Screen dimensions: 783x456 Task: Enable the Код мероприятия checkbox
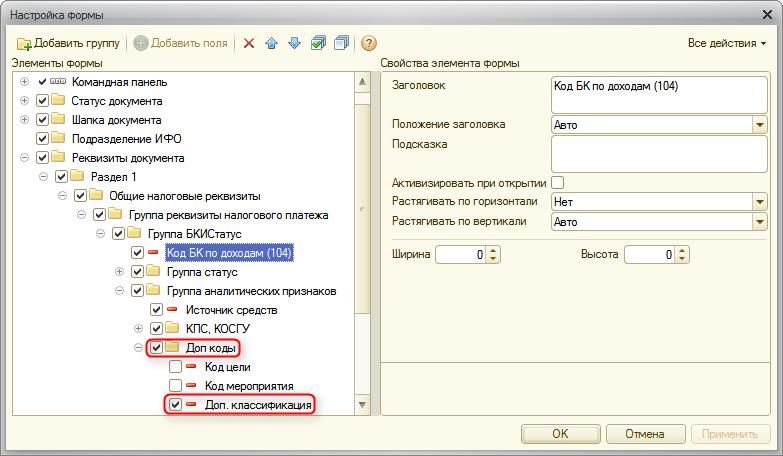[175, 386]
